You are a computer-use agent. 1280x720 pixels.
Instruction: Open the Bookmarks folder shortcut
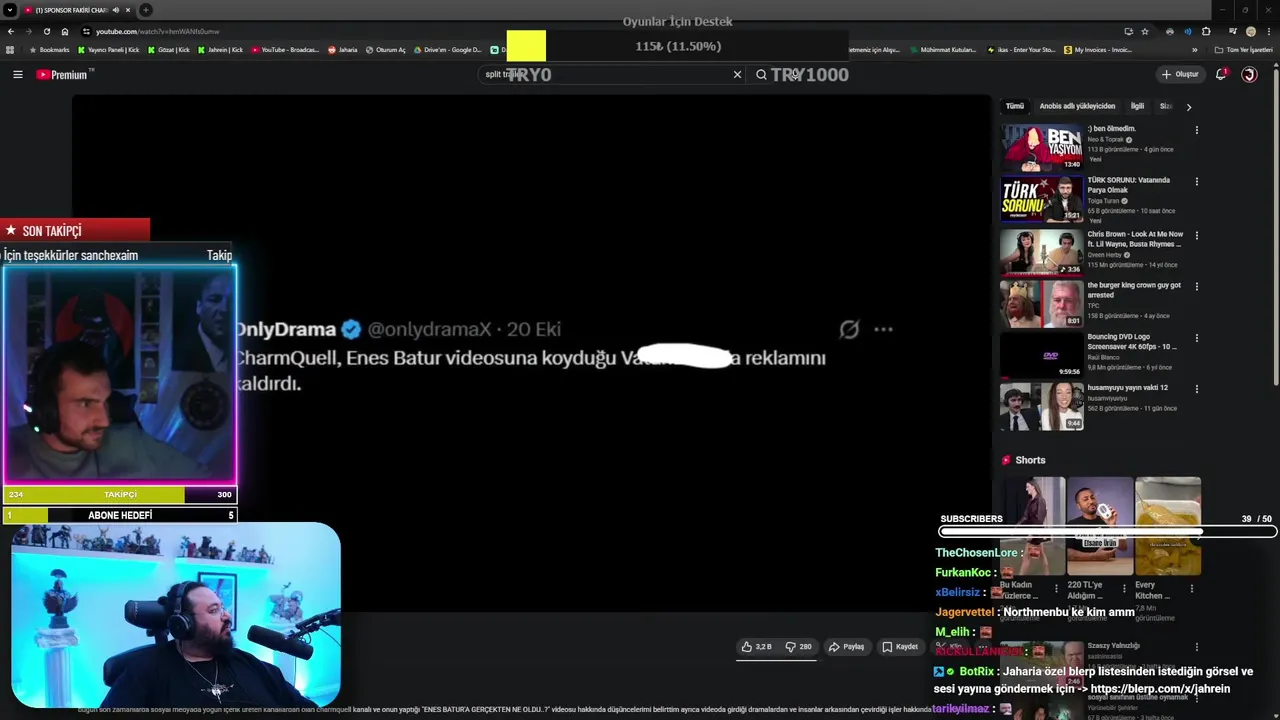[x=50, y=50]
